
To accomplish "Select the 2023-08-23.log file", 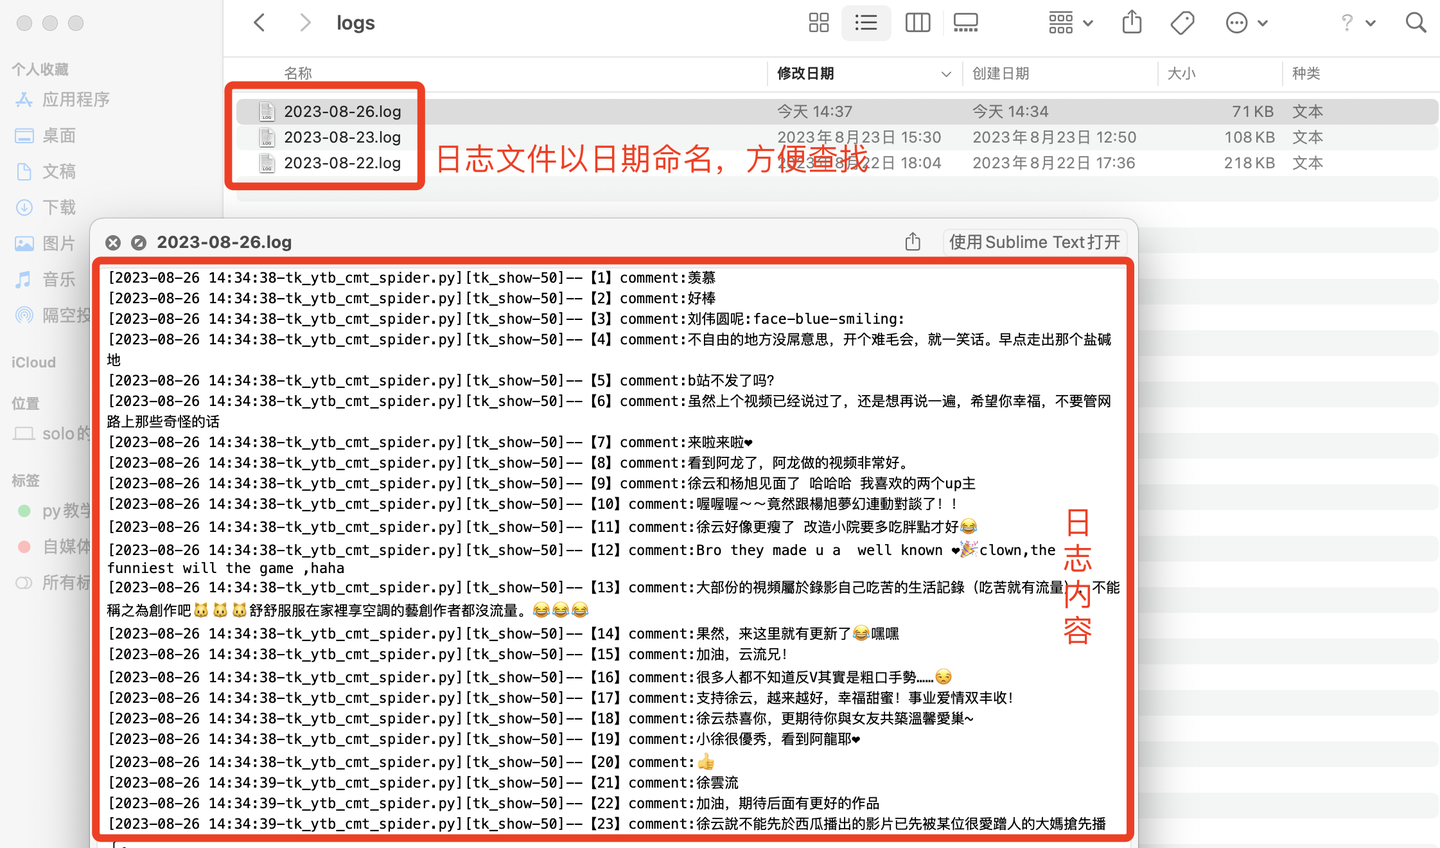I will click(342, 137).
